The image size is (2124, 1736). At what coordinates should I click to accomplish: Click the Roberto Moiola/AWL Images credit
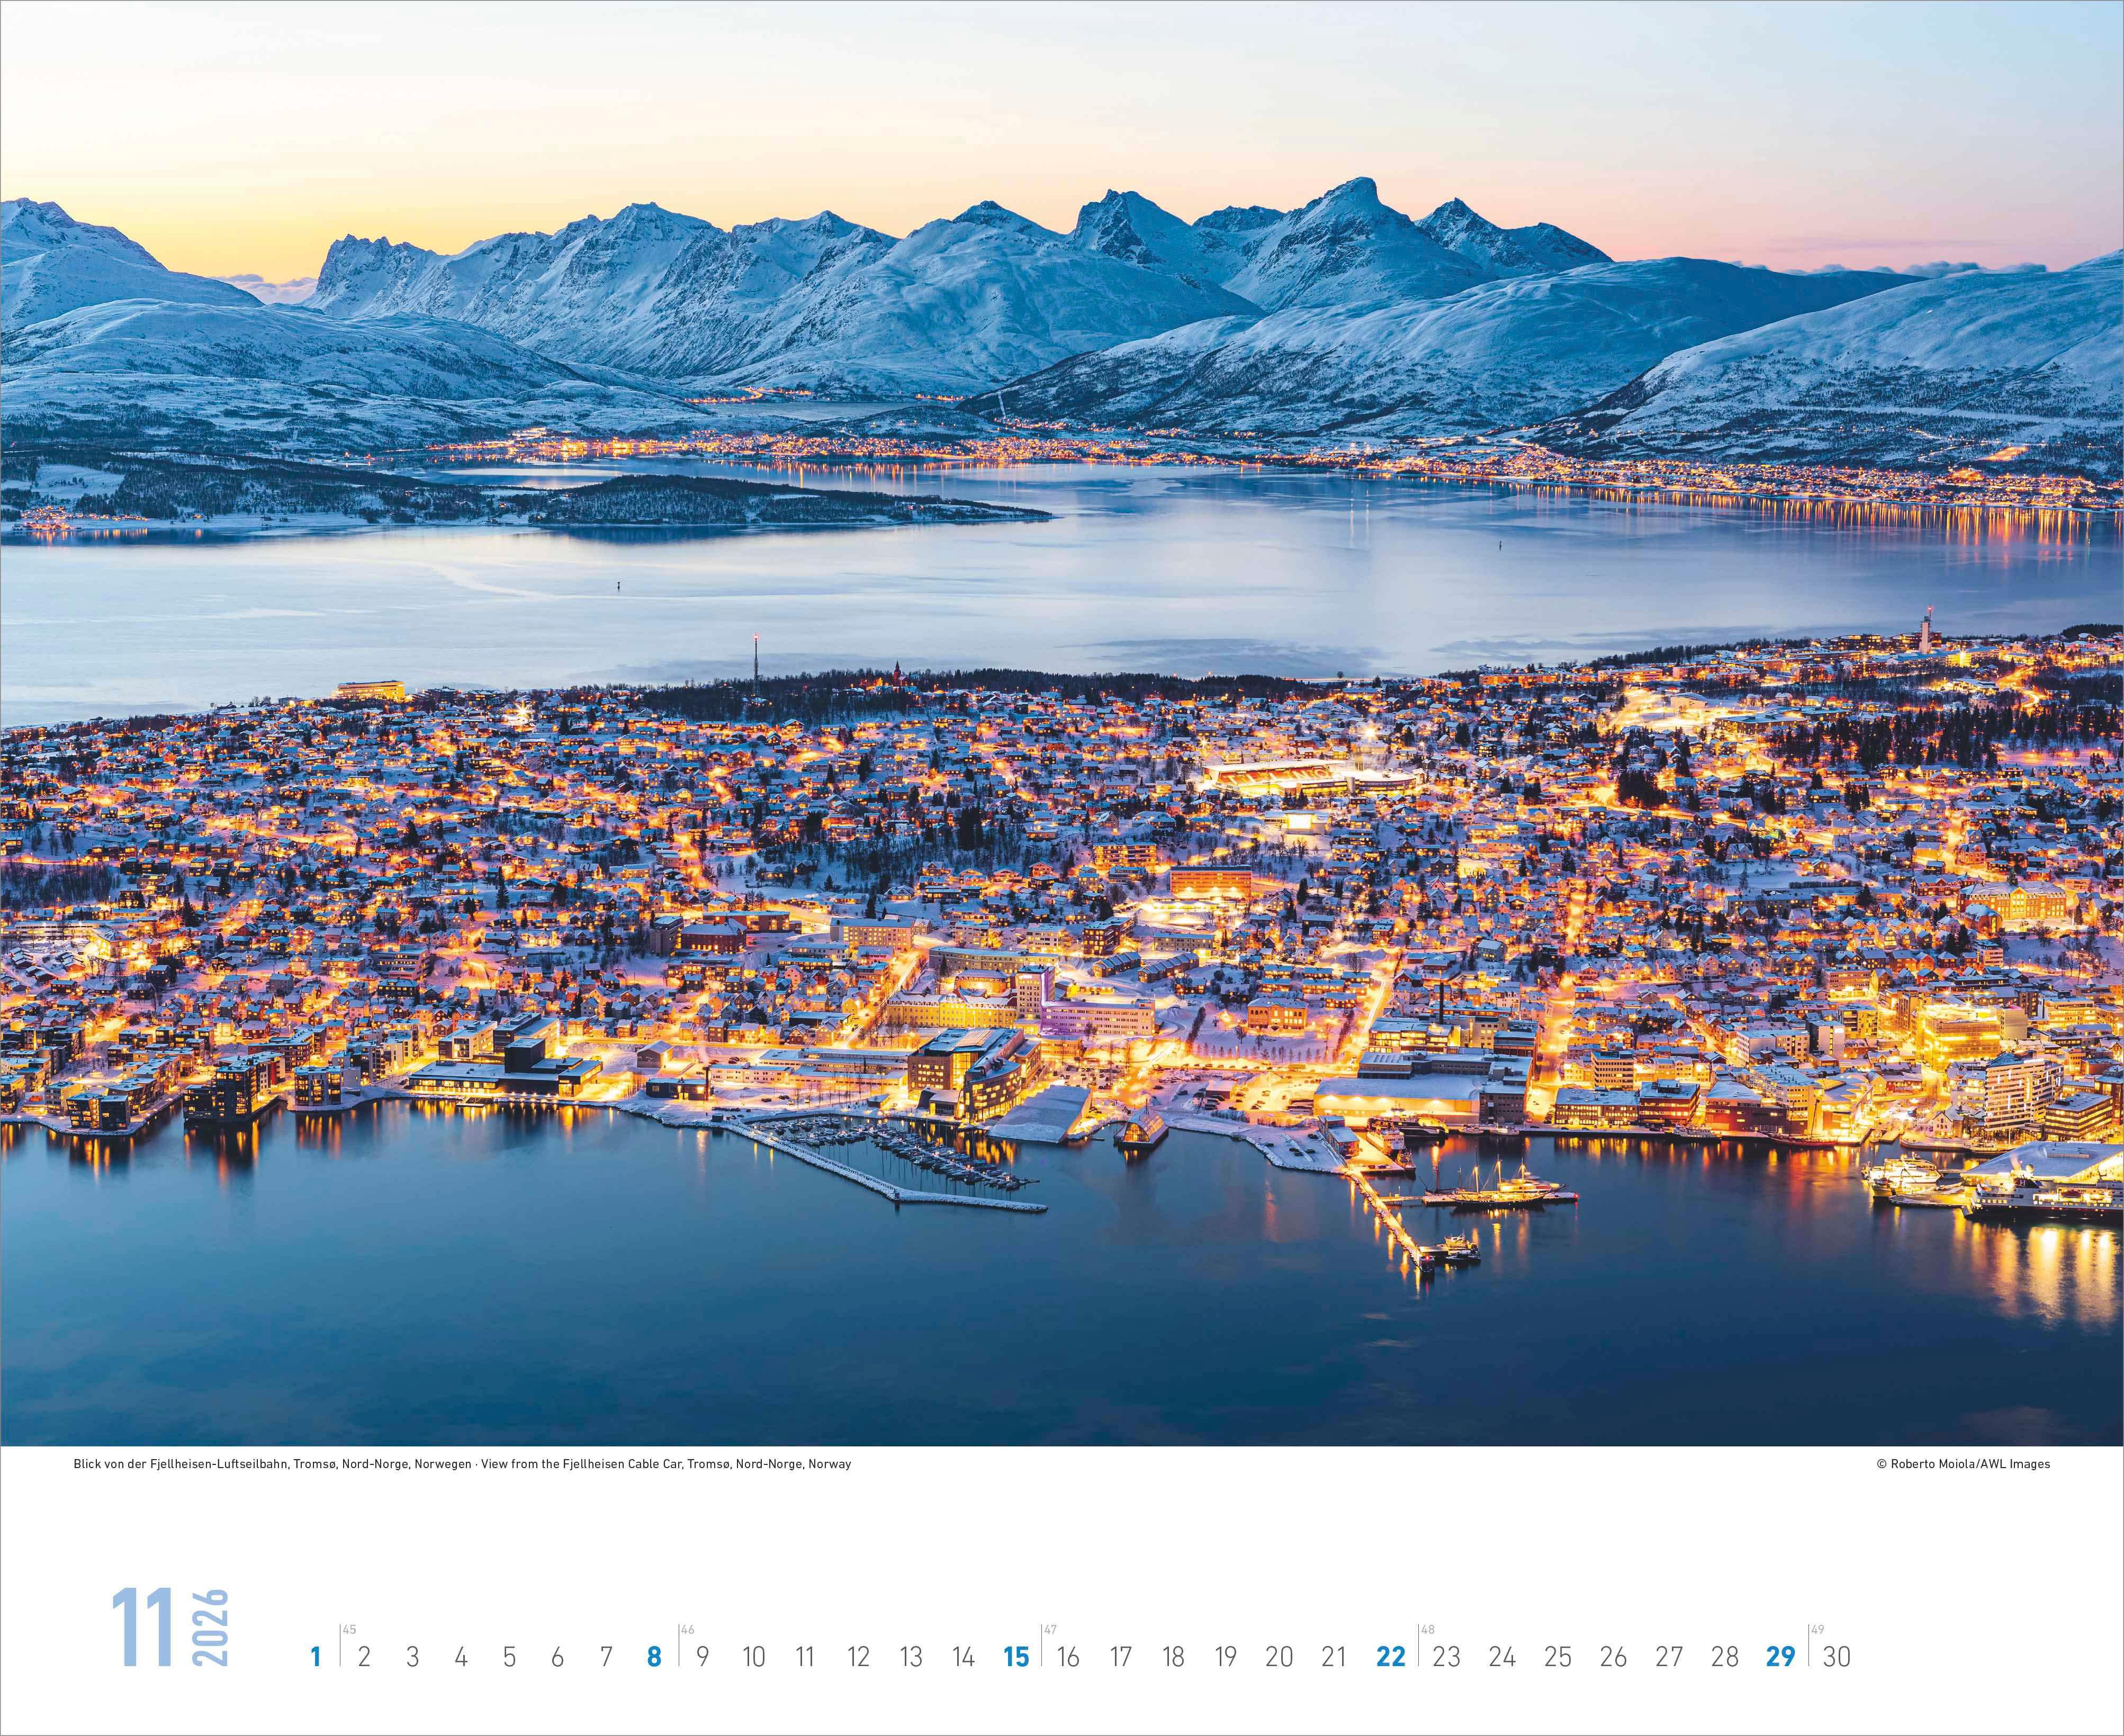[1963, 1463]
